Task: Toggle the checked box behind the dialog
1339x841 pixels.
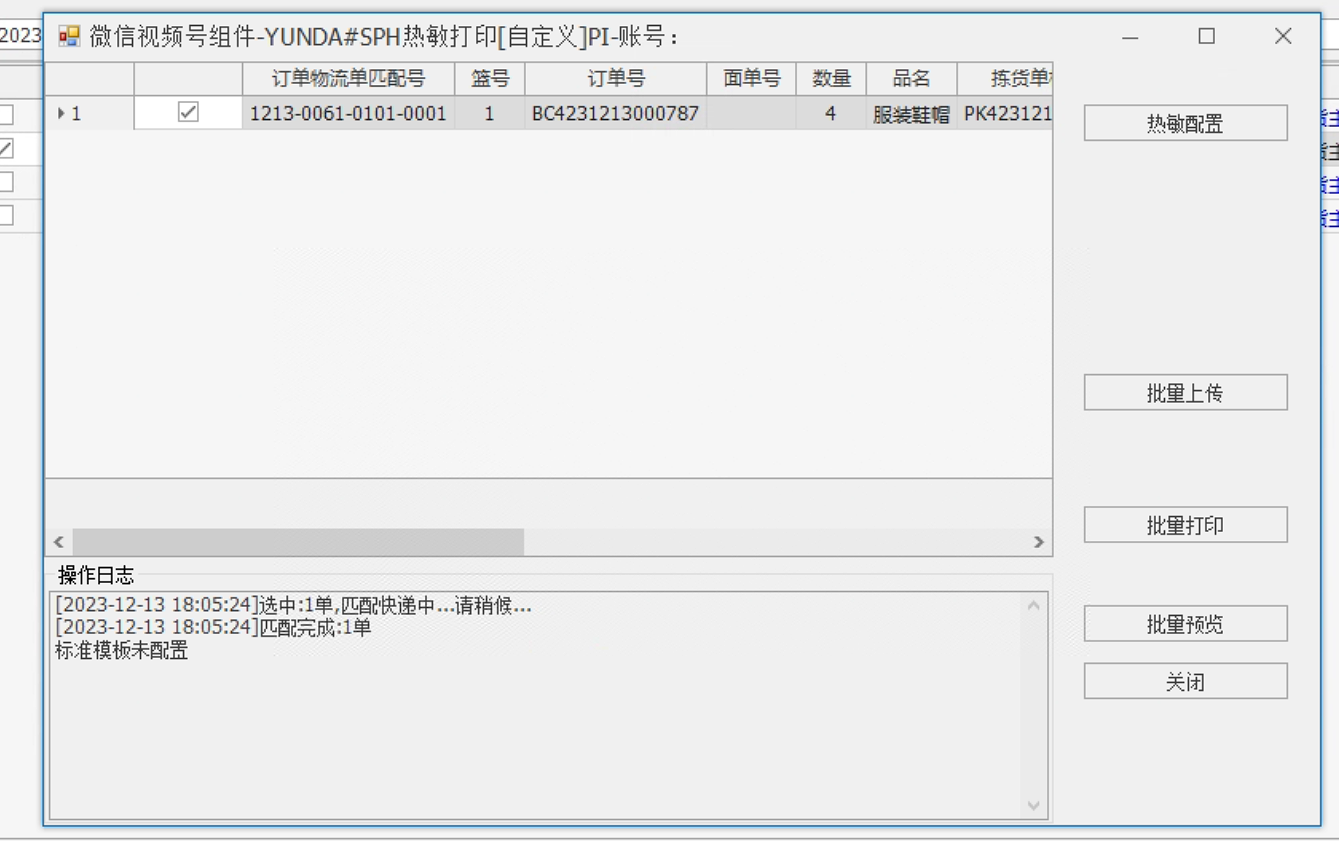Action: click(x=6, y=149)
